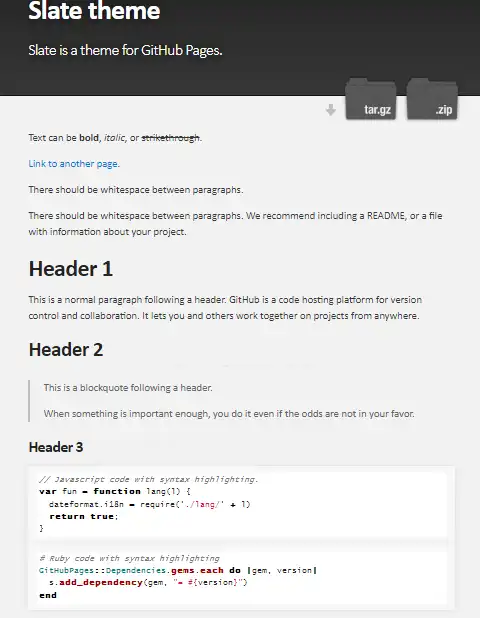
Task: Click the 'Slate theme' page title
Action: pos(94,11)
